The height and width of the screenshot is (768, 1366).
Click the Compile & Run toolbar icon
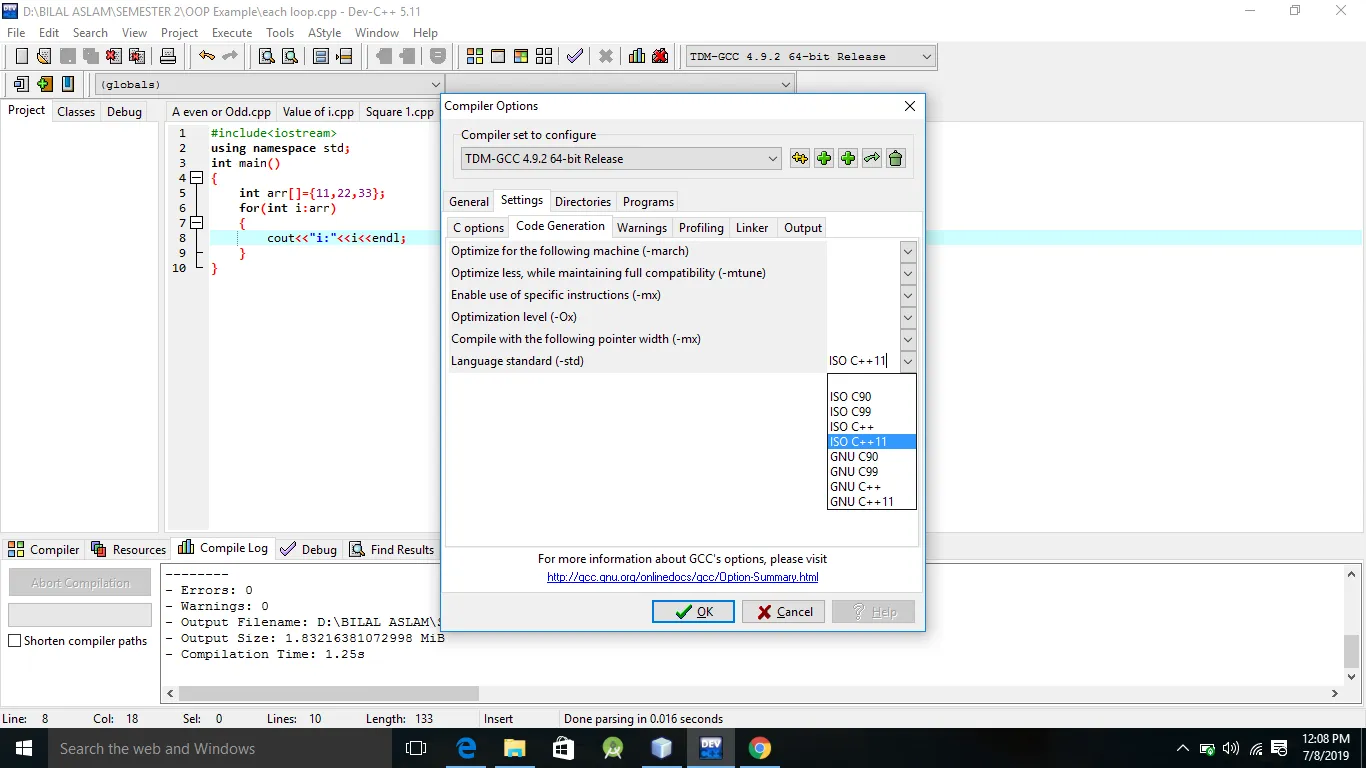point(521,57)
